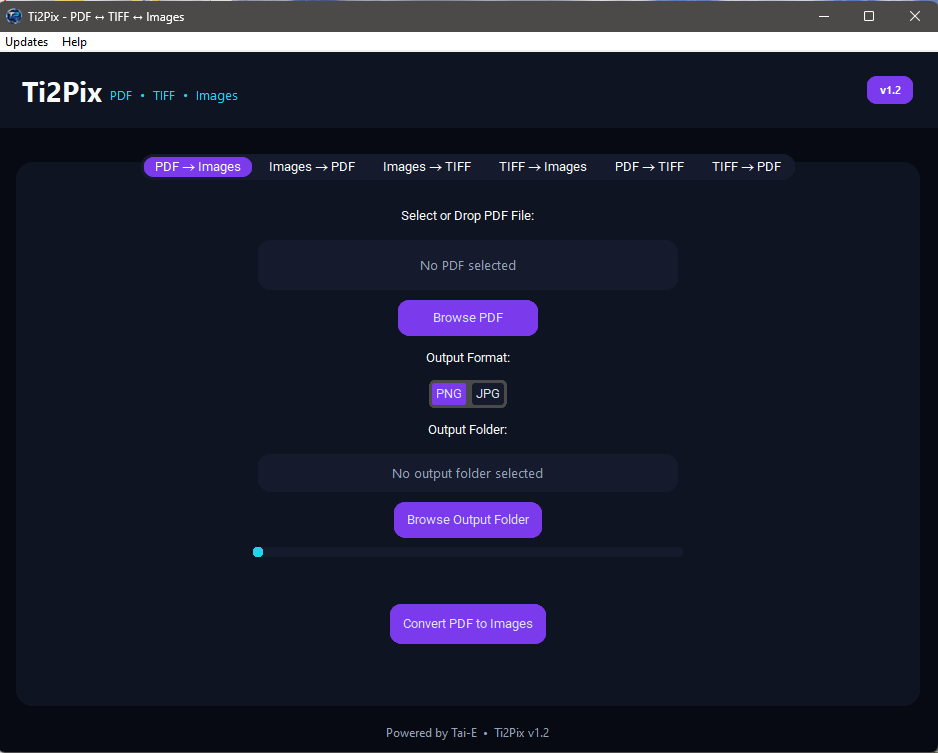Screen dimensions: 938x753
Task: Choose the TIFF → PDF tab
Action: coord(746,167)
